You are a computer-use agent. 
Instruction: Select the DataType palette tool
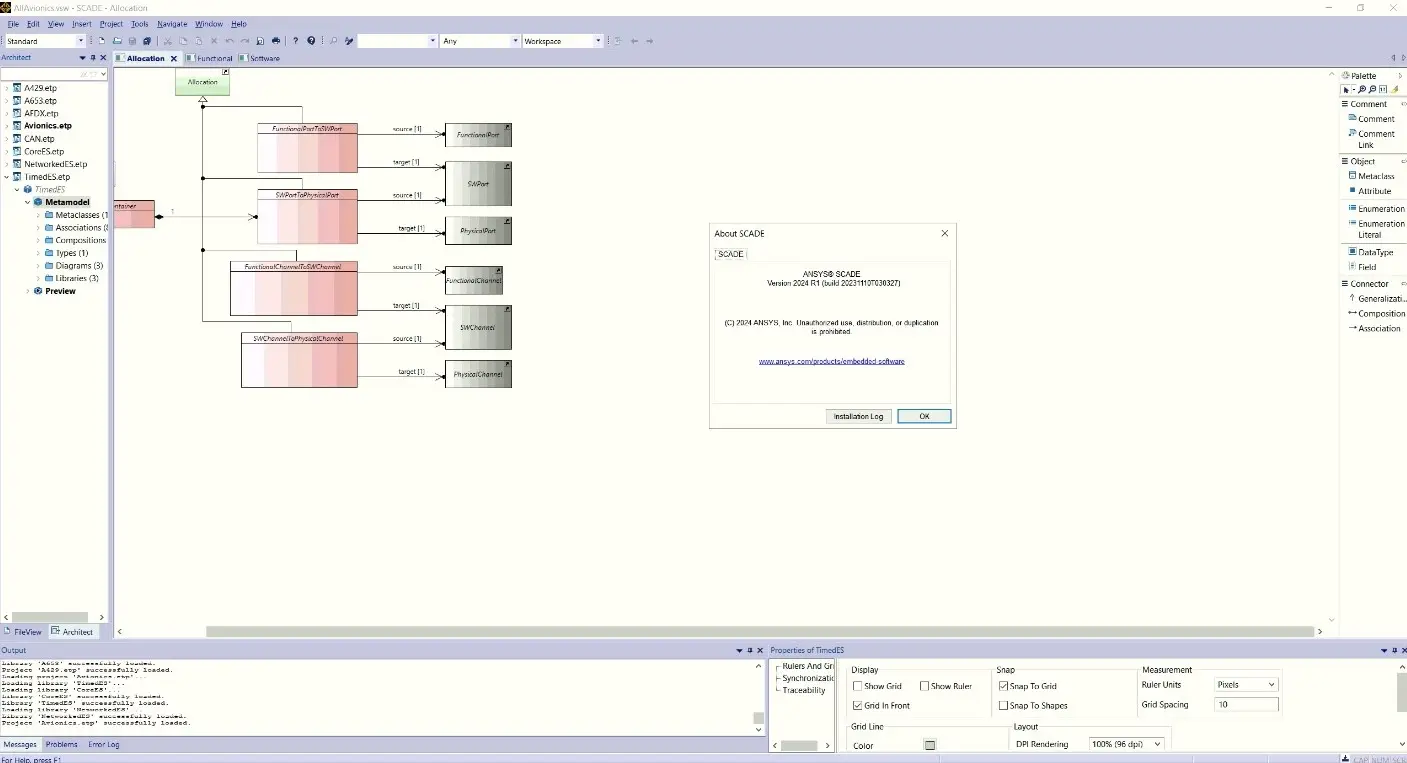pos(1369,252)
